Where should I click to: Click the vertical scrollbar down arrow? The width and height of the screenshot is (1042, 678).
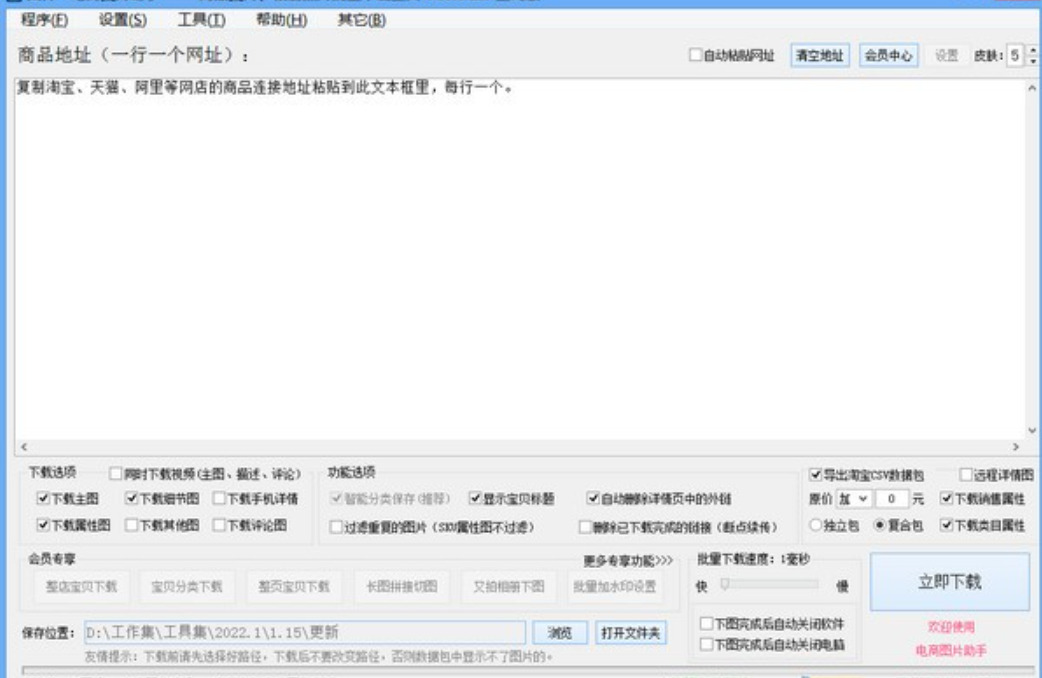pos(1032,430)
